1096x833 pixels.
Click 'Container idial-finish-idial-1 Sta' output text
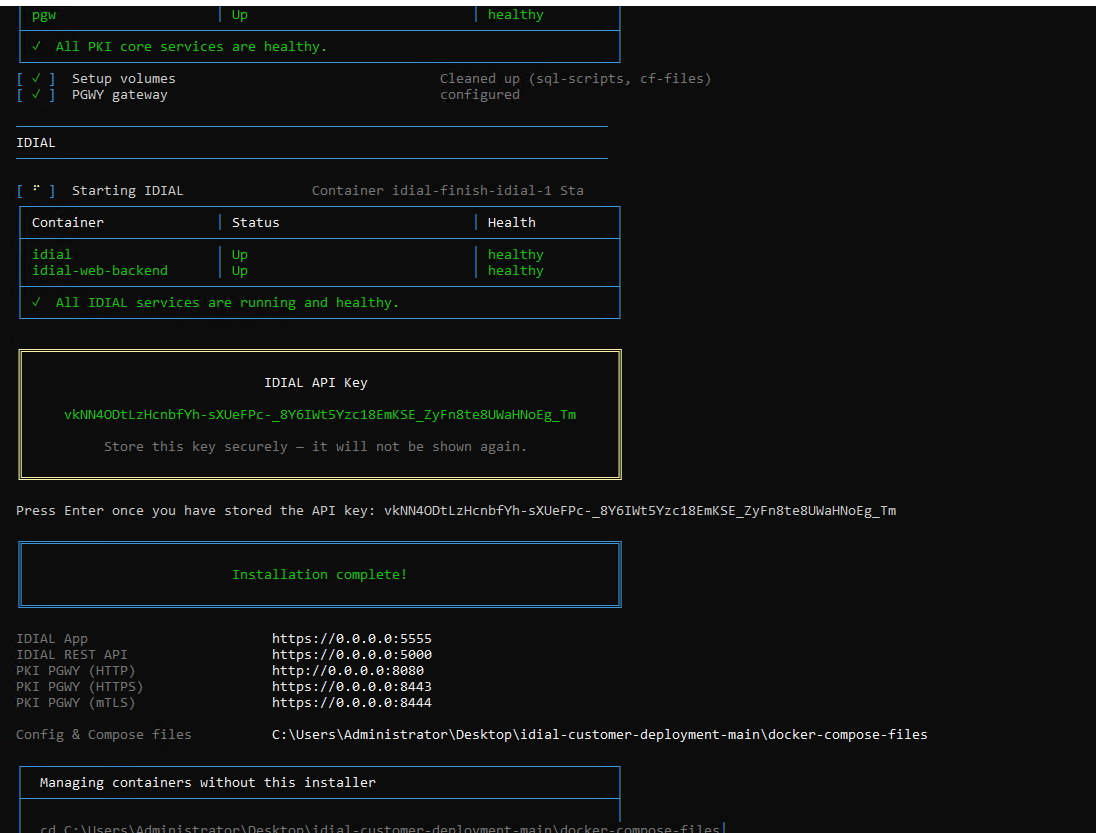pos(447,191)
